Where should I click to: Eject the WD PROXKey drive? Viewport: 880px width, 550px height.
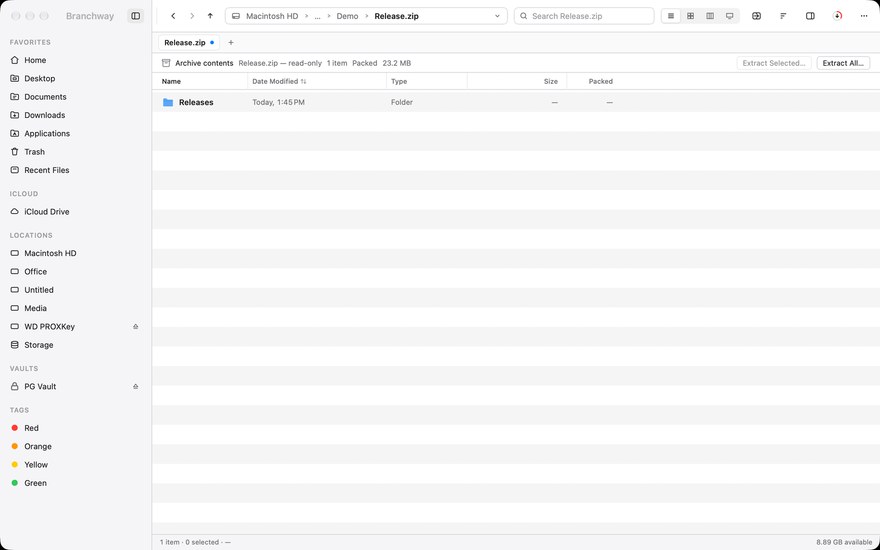(x=135, y=327)
